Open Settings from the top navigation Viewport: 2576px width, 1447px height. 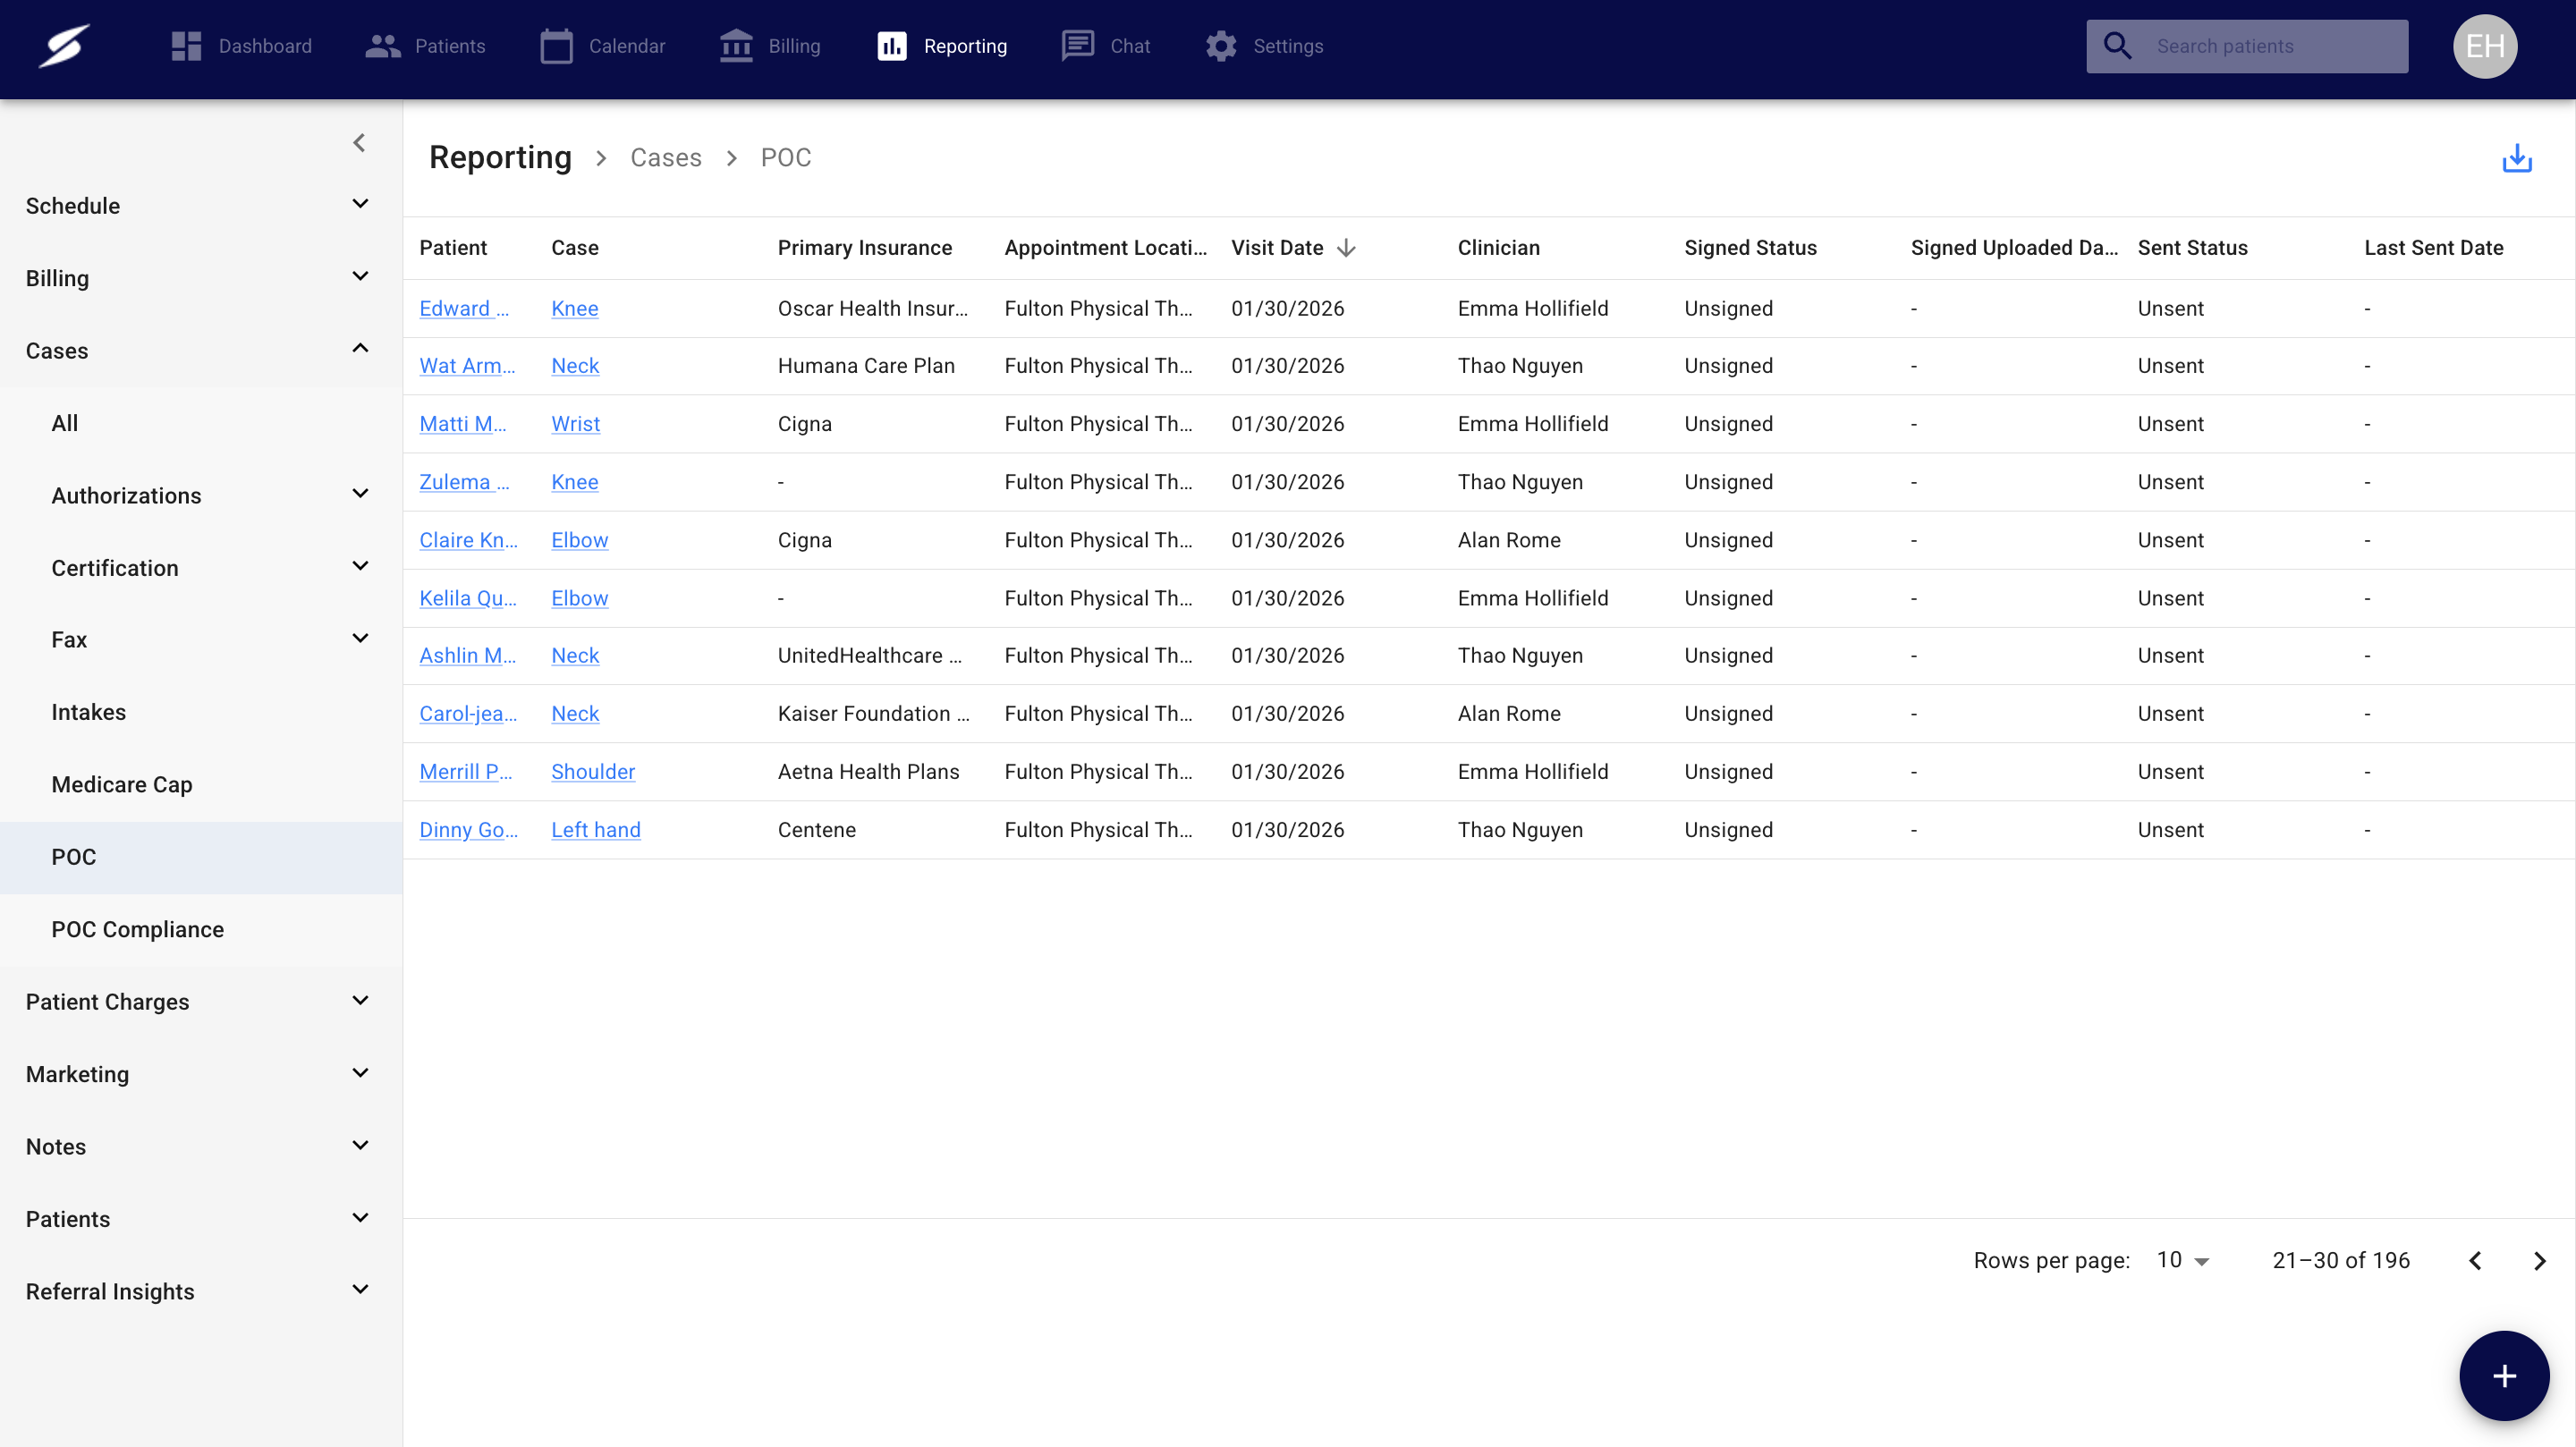coord(1264,46)
